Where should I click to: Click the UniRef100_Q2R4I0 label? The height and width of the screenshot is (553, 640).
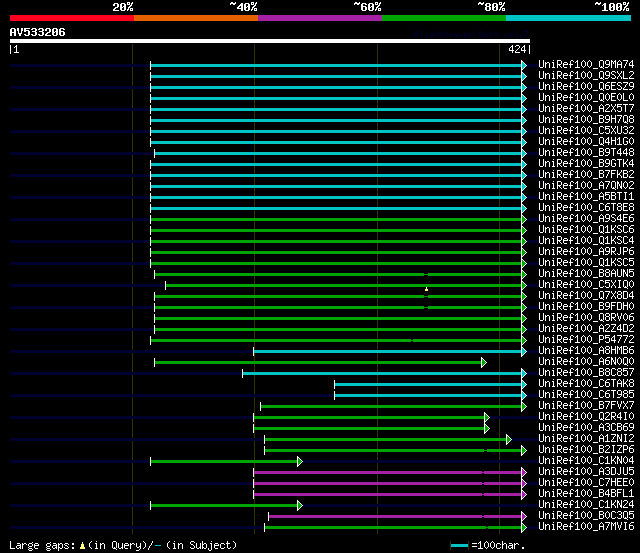point(586,417)
